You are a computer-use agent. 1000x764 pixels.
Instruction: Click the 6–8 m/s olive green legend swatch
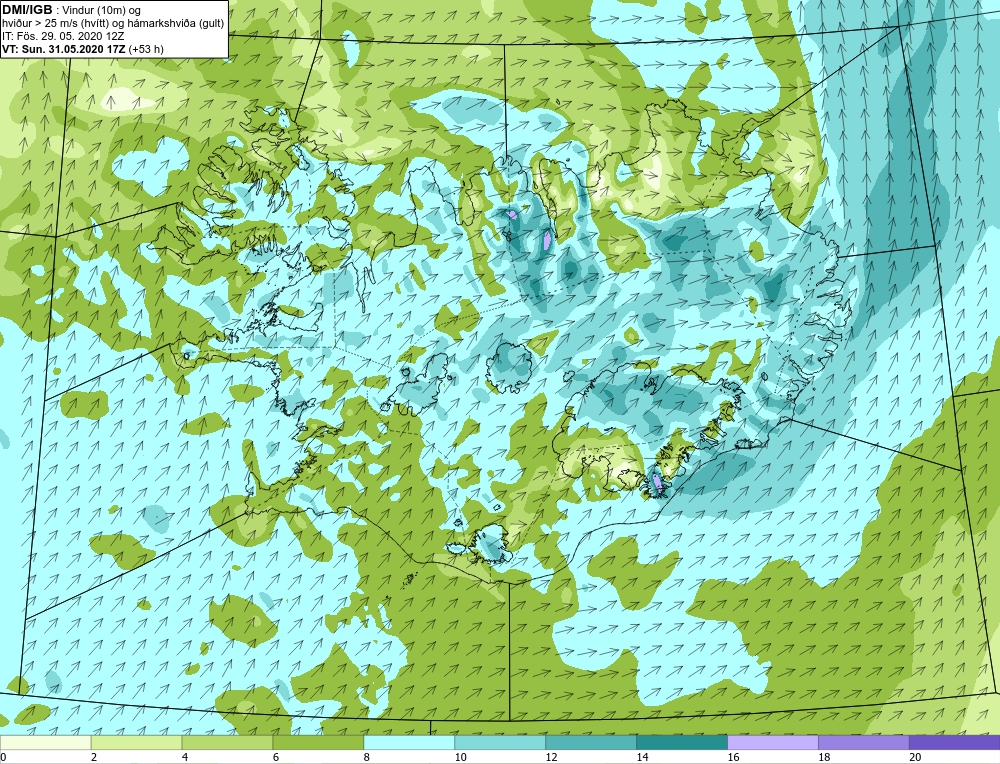tap(318, 742)
